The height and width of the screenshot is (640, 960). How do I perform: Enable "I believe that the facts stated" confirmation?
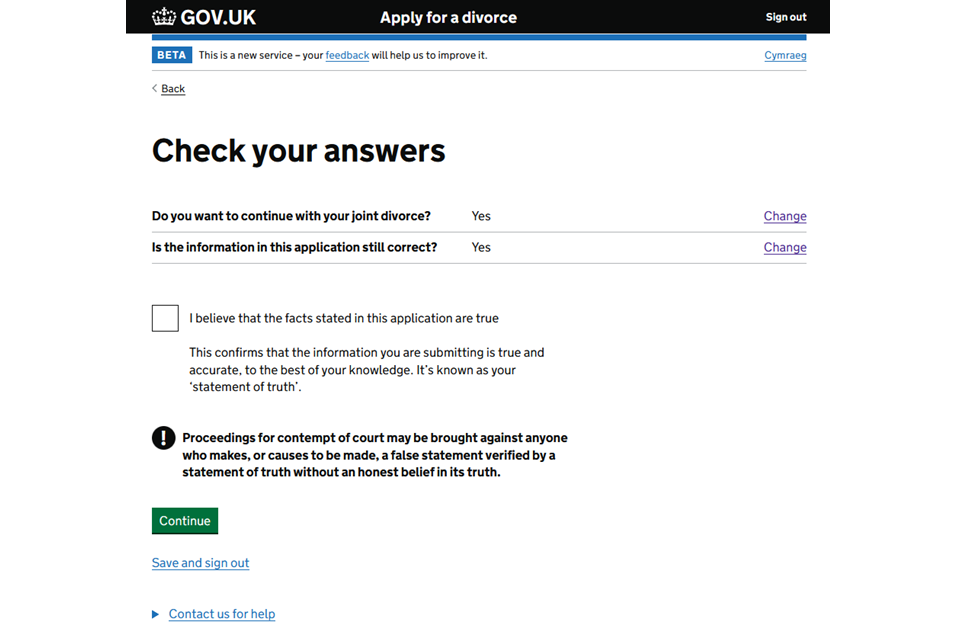164,317
